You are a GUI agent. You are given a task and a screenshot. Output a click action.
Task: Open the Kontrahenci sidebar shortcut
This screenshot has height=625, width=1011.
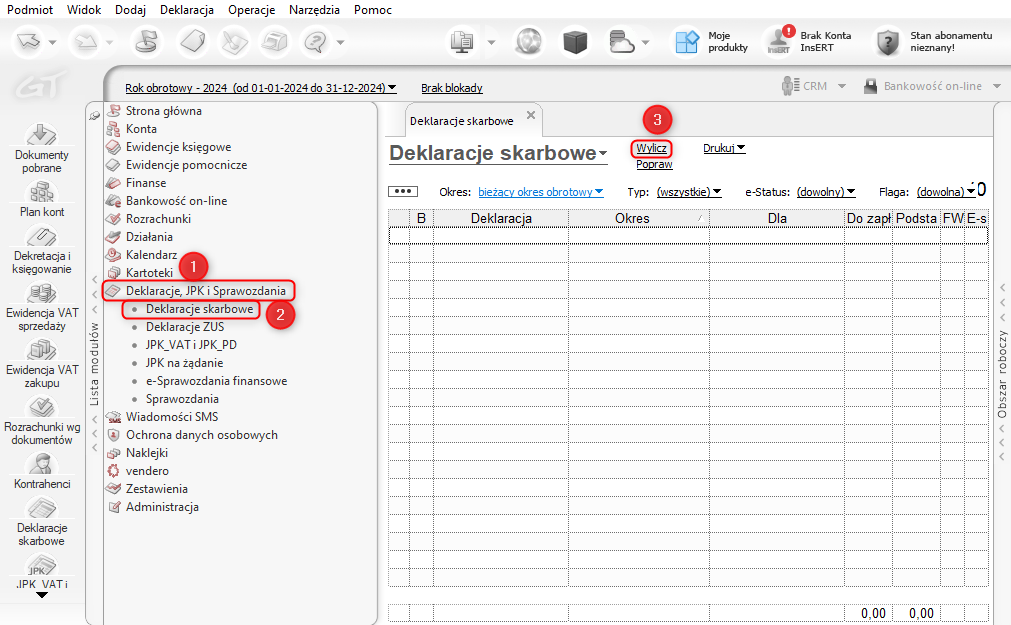pos(41,471)
